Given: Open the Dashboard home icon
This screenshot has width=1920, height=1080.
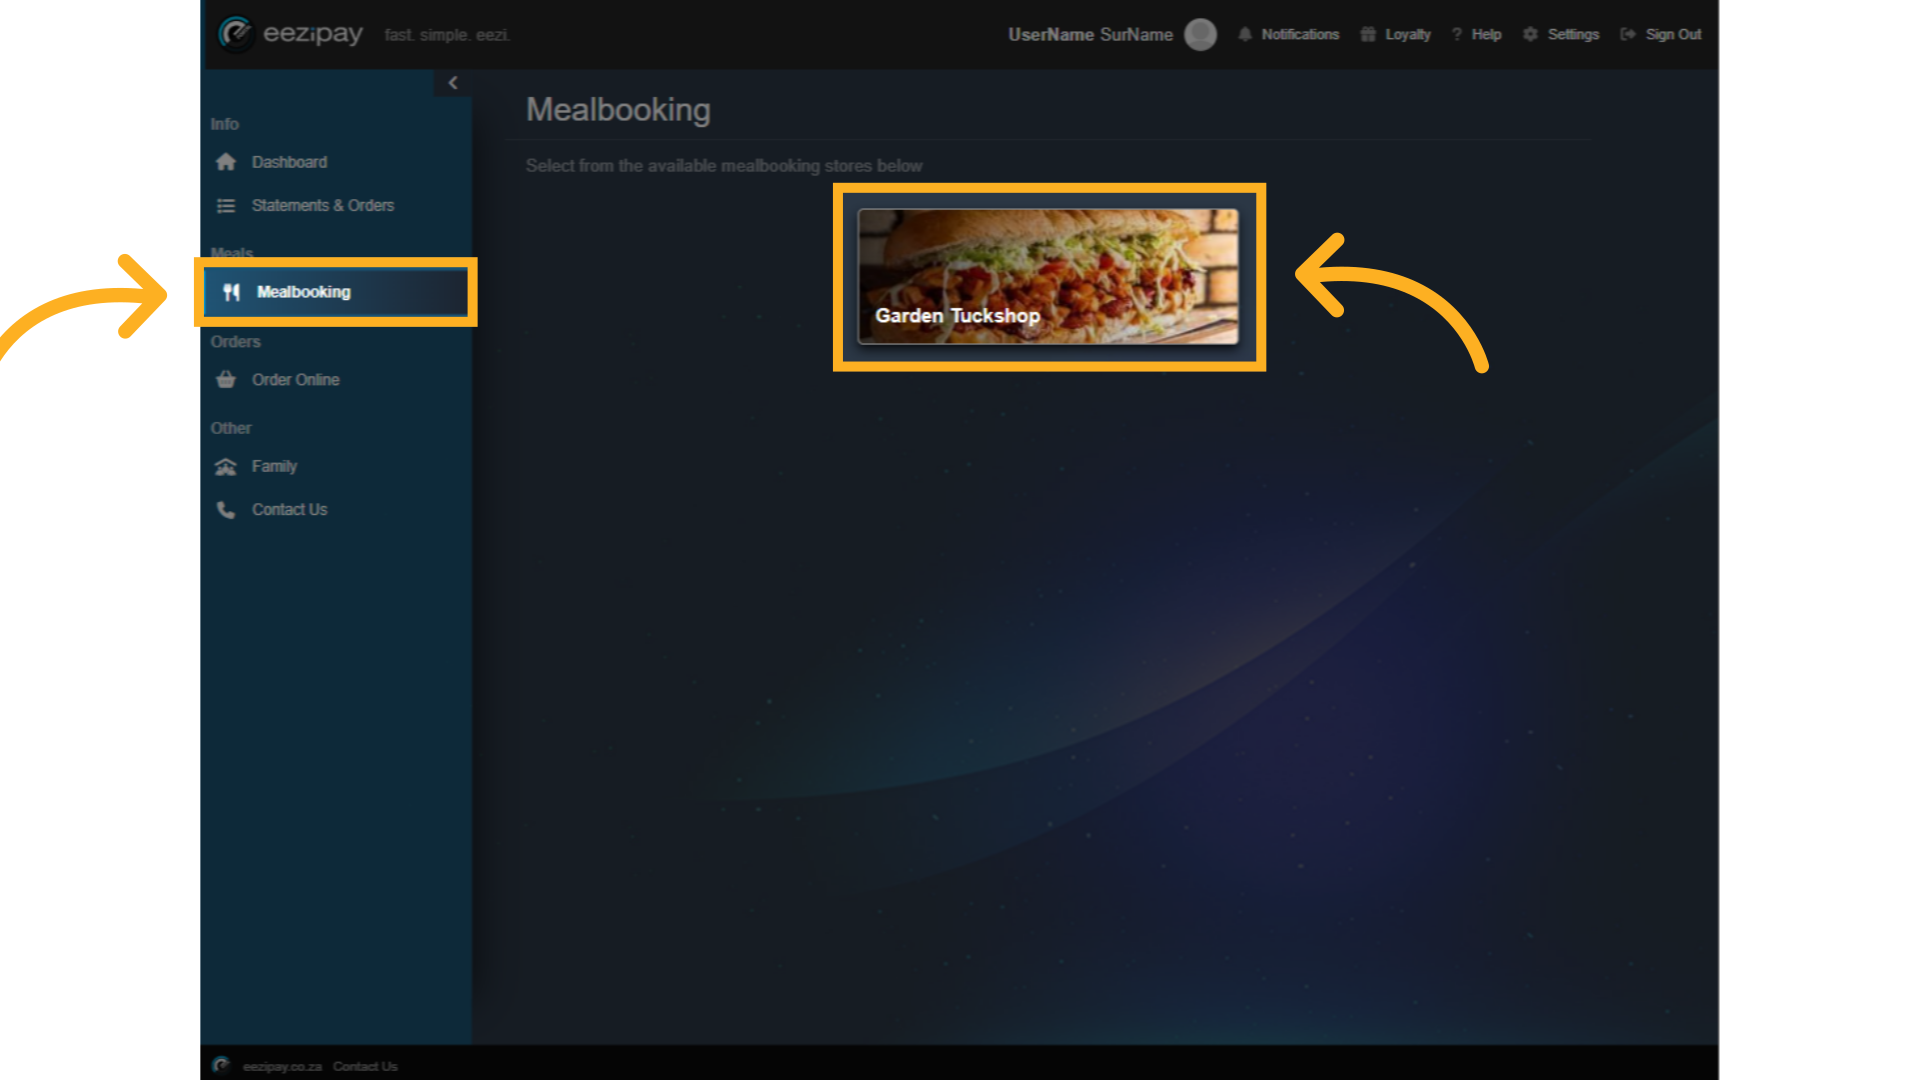Looking at the screenshot, I should click(x=226, y=162).
